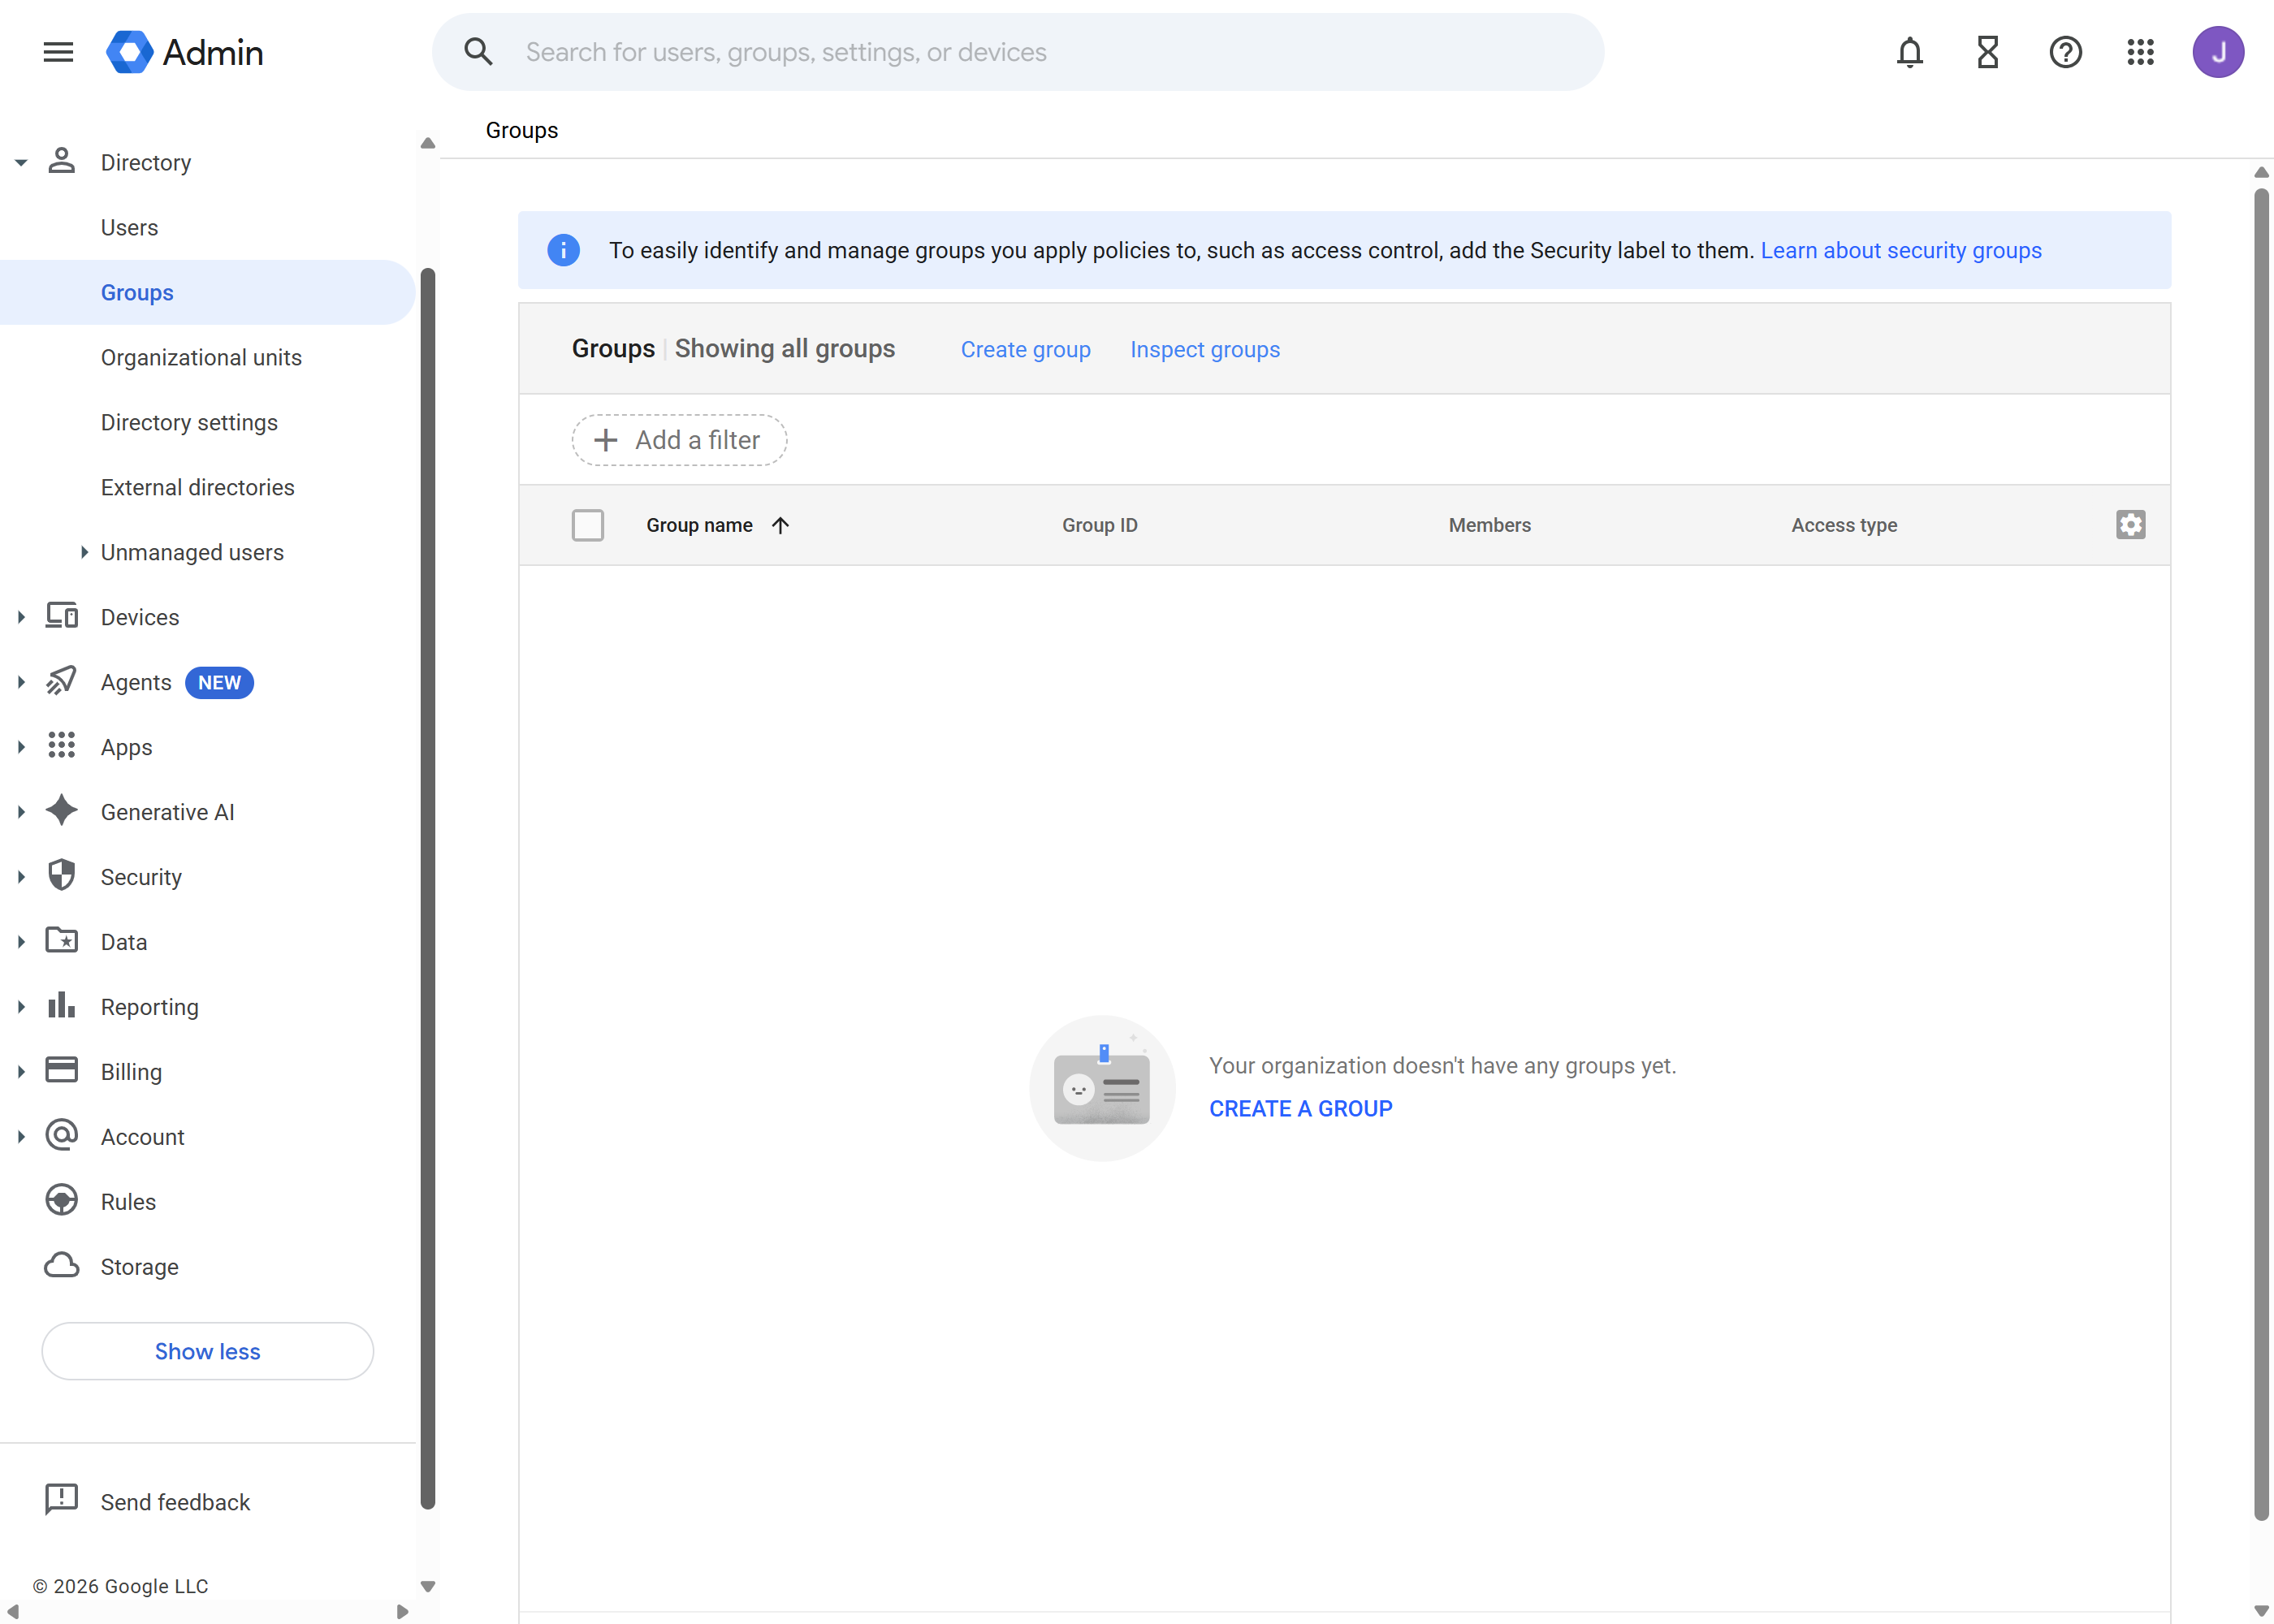2274x1624 pixels.
Task: Click the Agents rocket icon
Action: (62, 681)
